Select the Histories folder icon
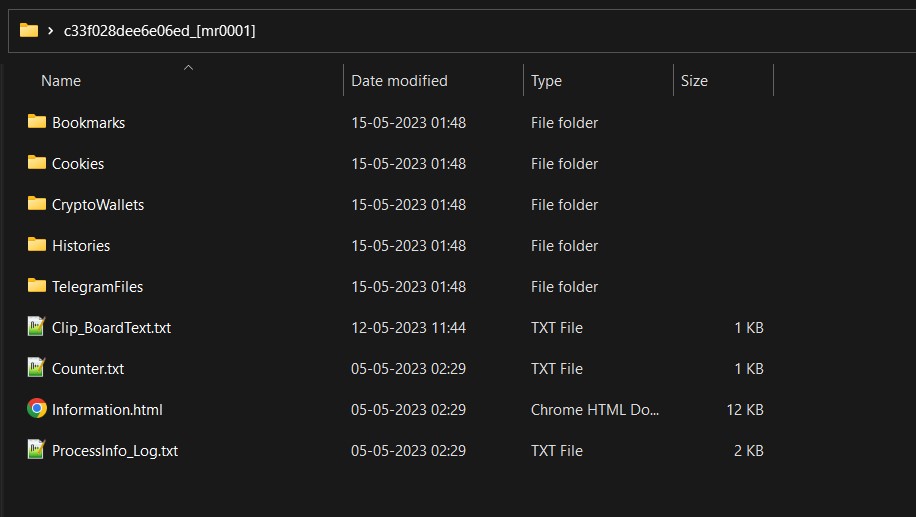 pos(37,245)
